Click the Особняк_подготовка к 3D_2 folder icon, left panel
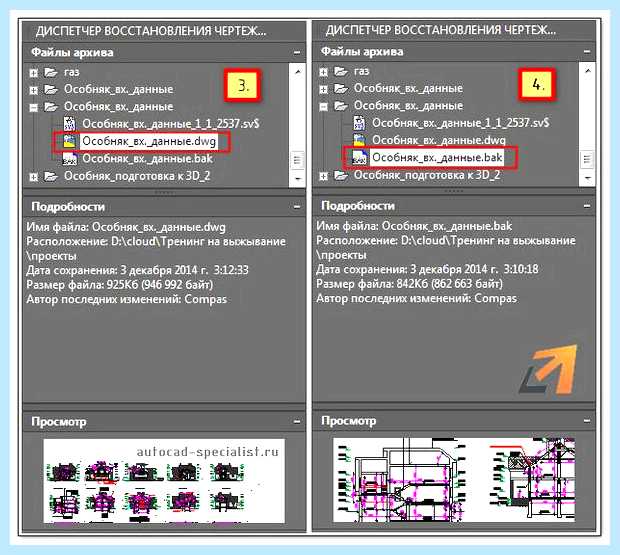The height and width of the screenshot is (555, 620). point(51,176)
